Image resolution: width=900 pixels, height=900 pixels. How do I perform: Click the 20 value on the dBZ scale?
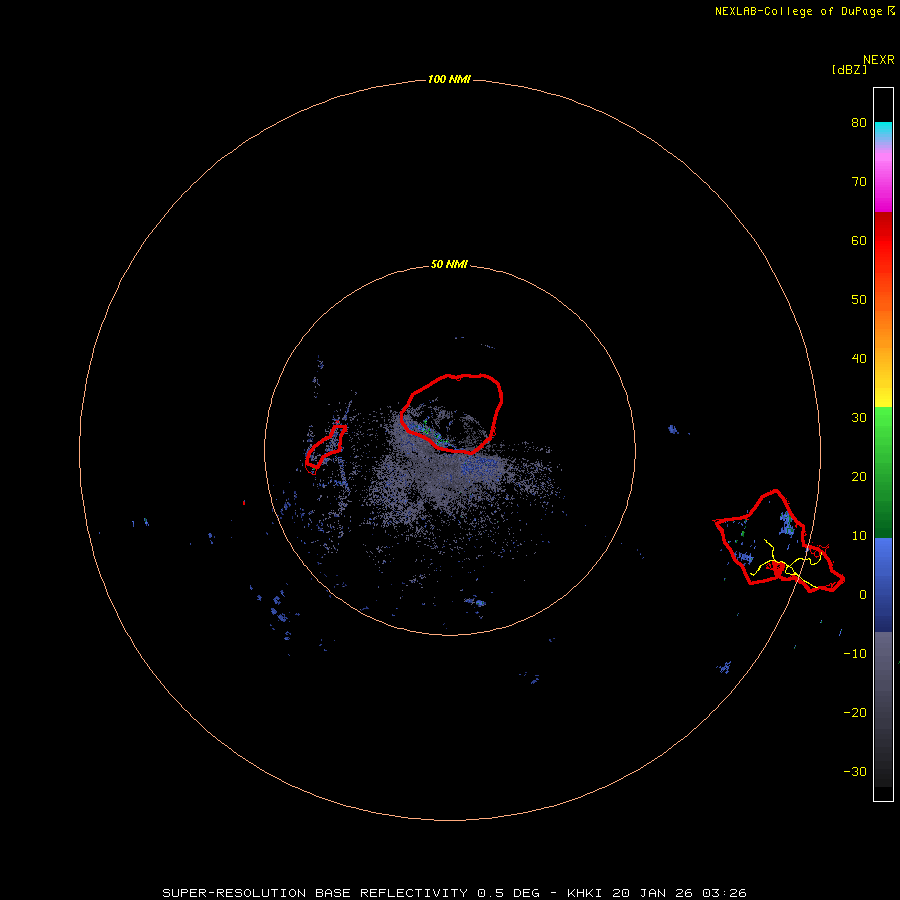pos(859,476)
